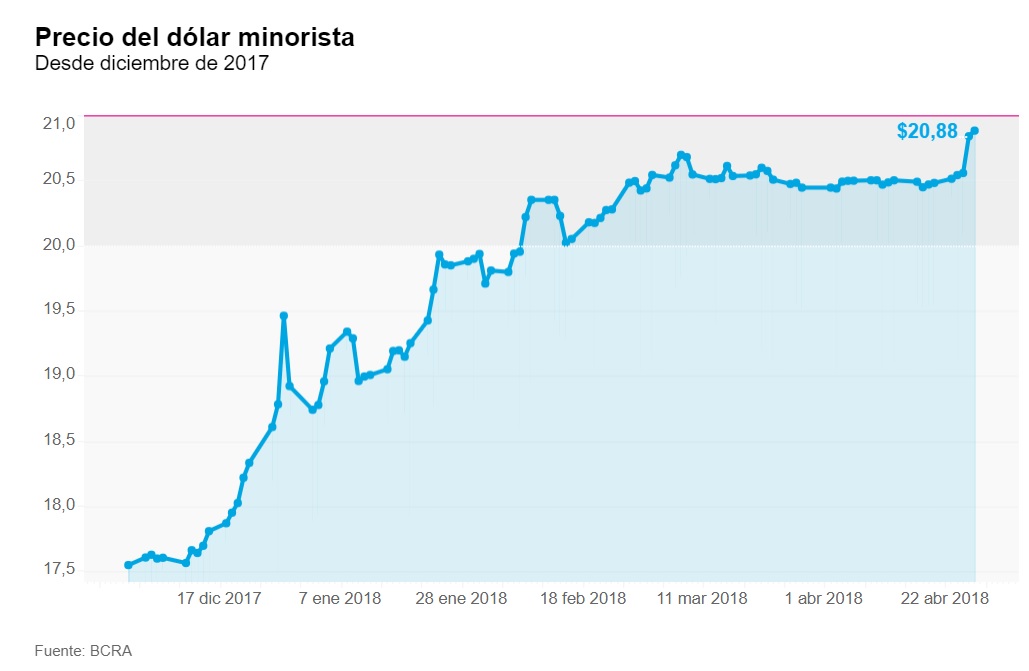Click the late-December spike peak data point
This screenshot has height=671, width=1029.
[x=284, y=316]
